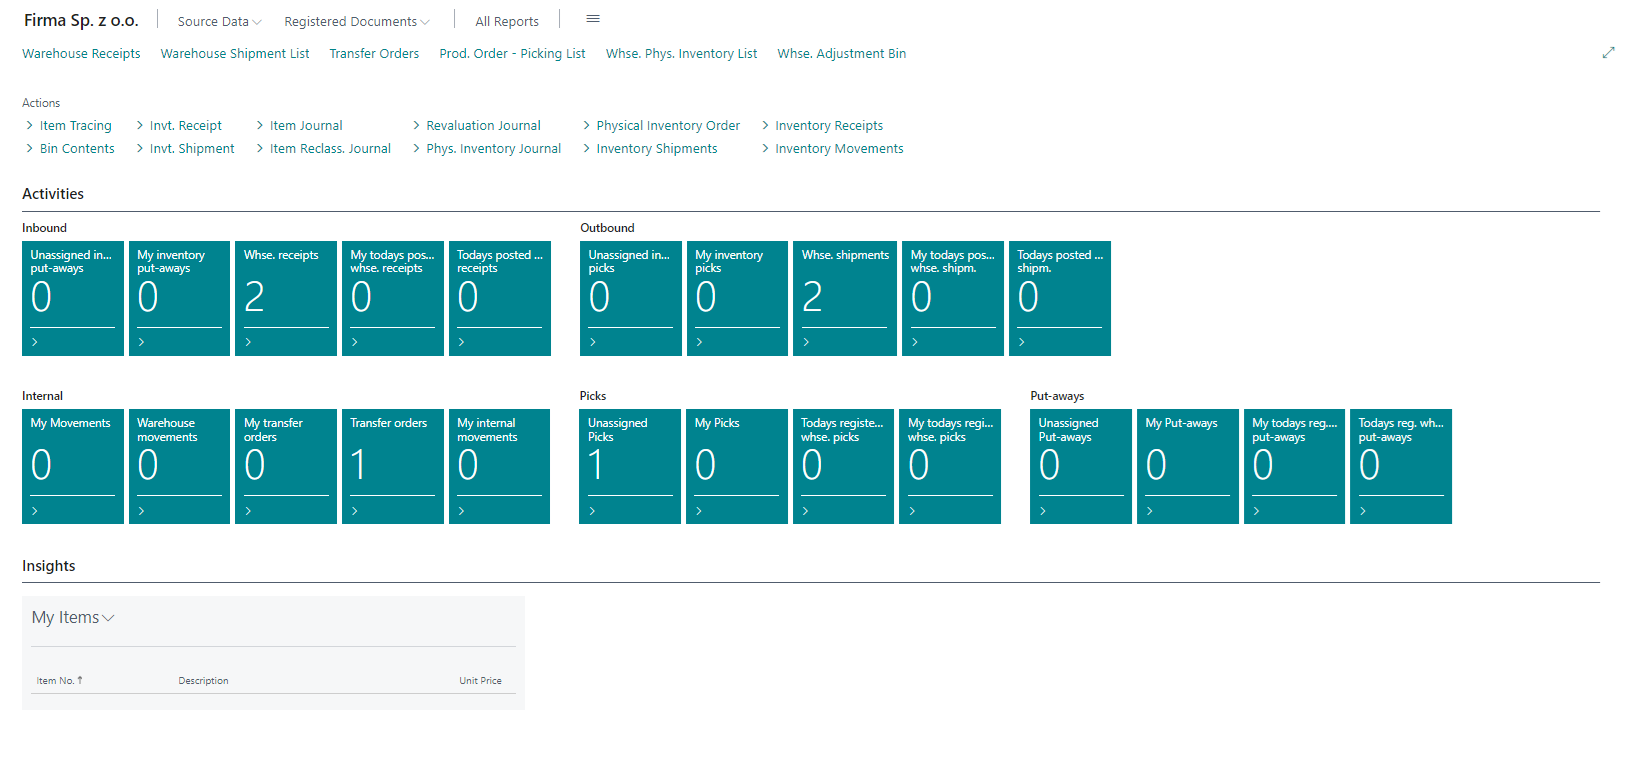The image size is (1632, 780).
Task: Click the arrow icon on Whse. shipments tile
Action: click(x=806, y=342)
